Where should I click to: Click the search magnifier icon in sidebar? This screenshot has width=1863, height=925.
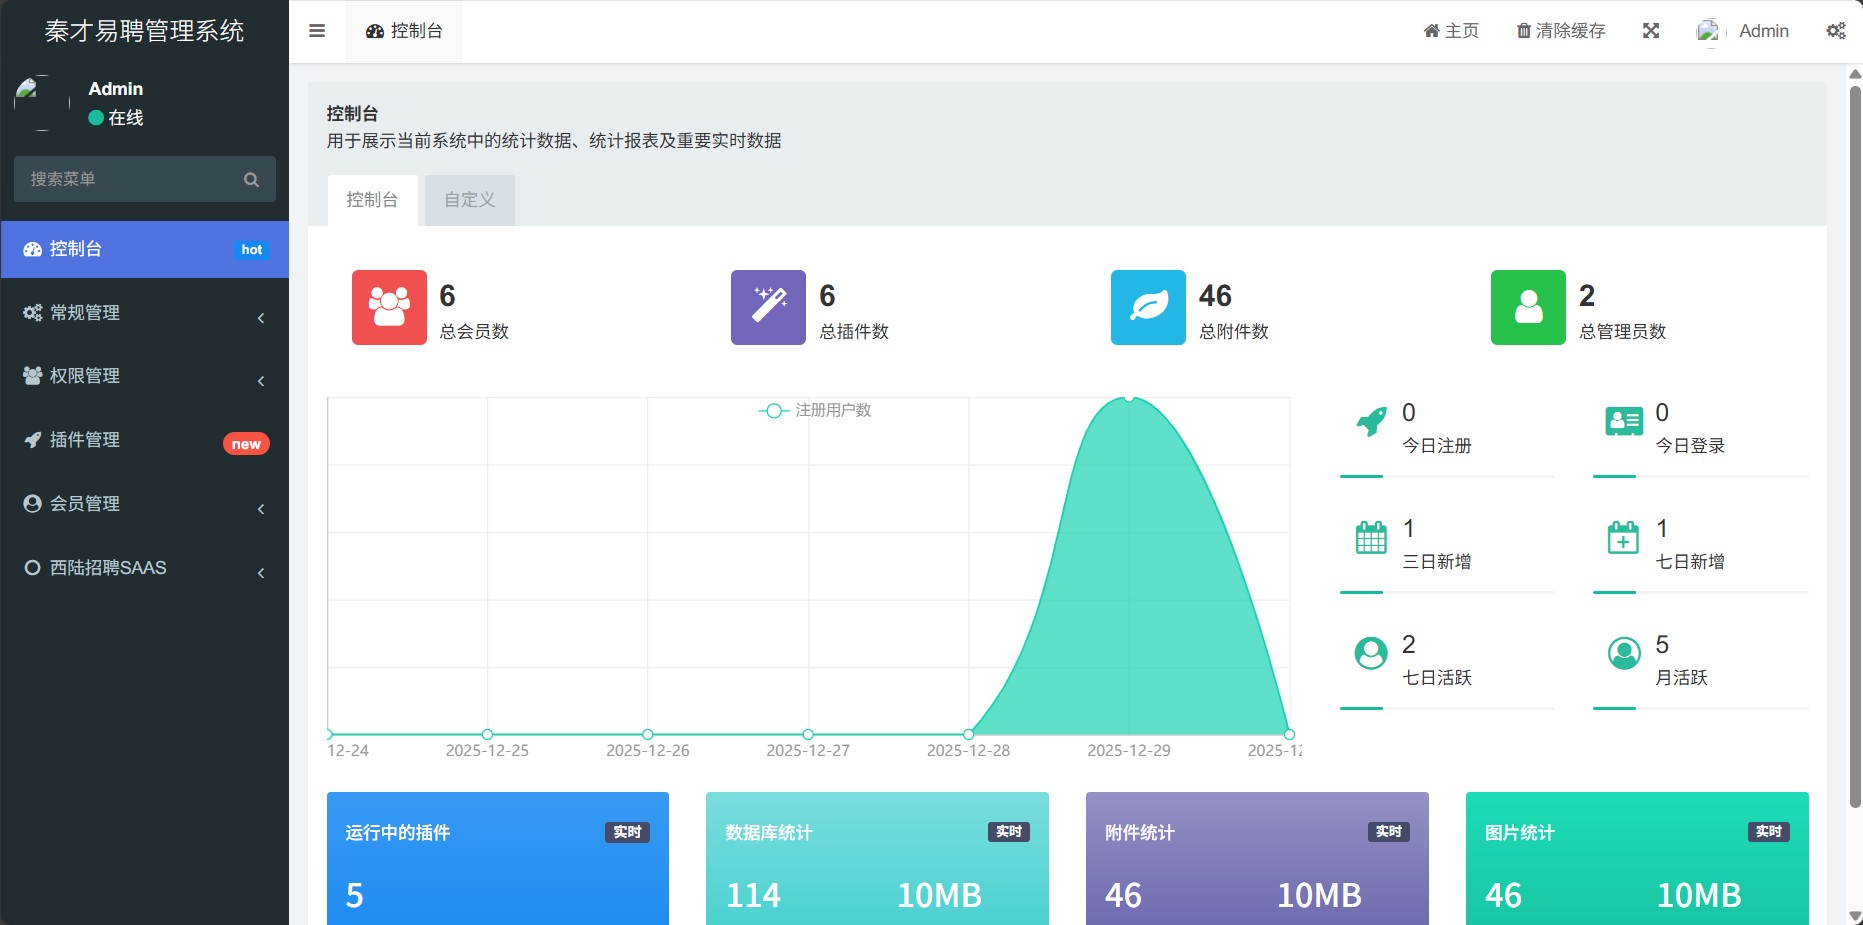[251, 180]
